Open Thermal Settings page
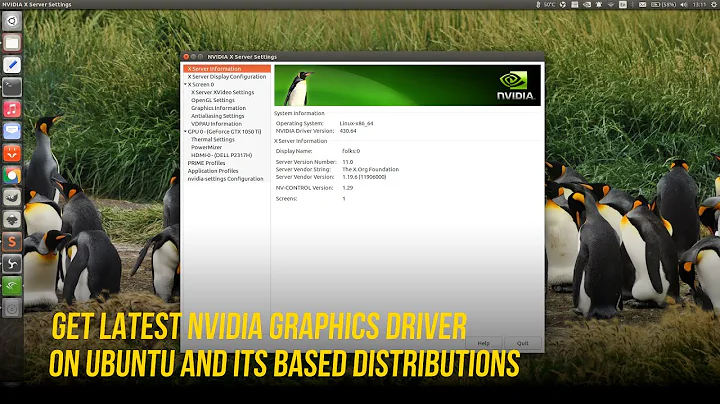Image resolution: width=720 pixels, height=404 pixels. pyautogui.click(x=213, y=140)
